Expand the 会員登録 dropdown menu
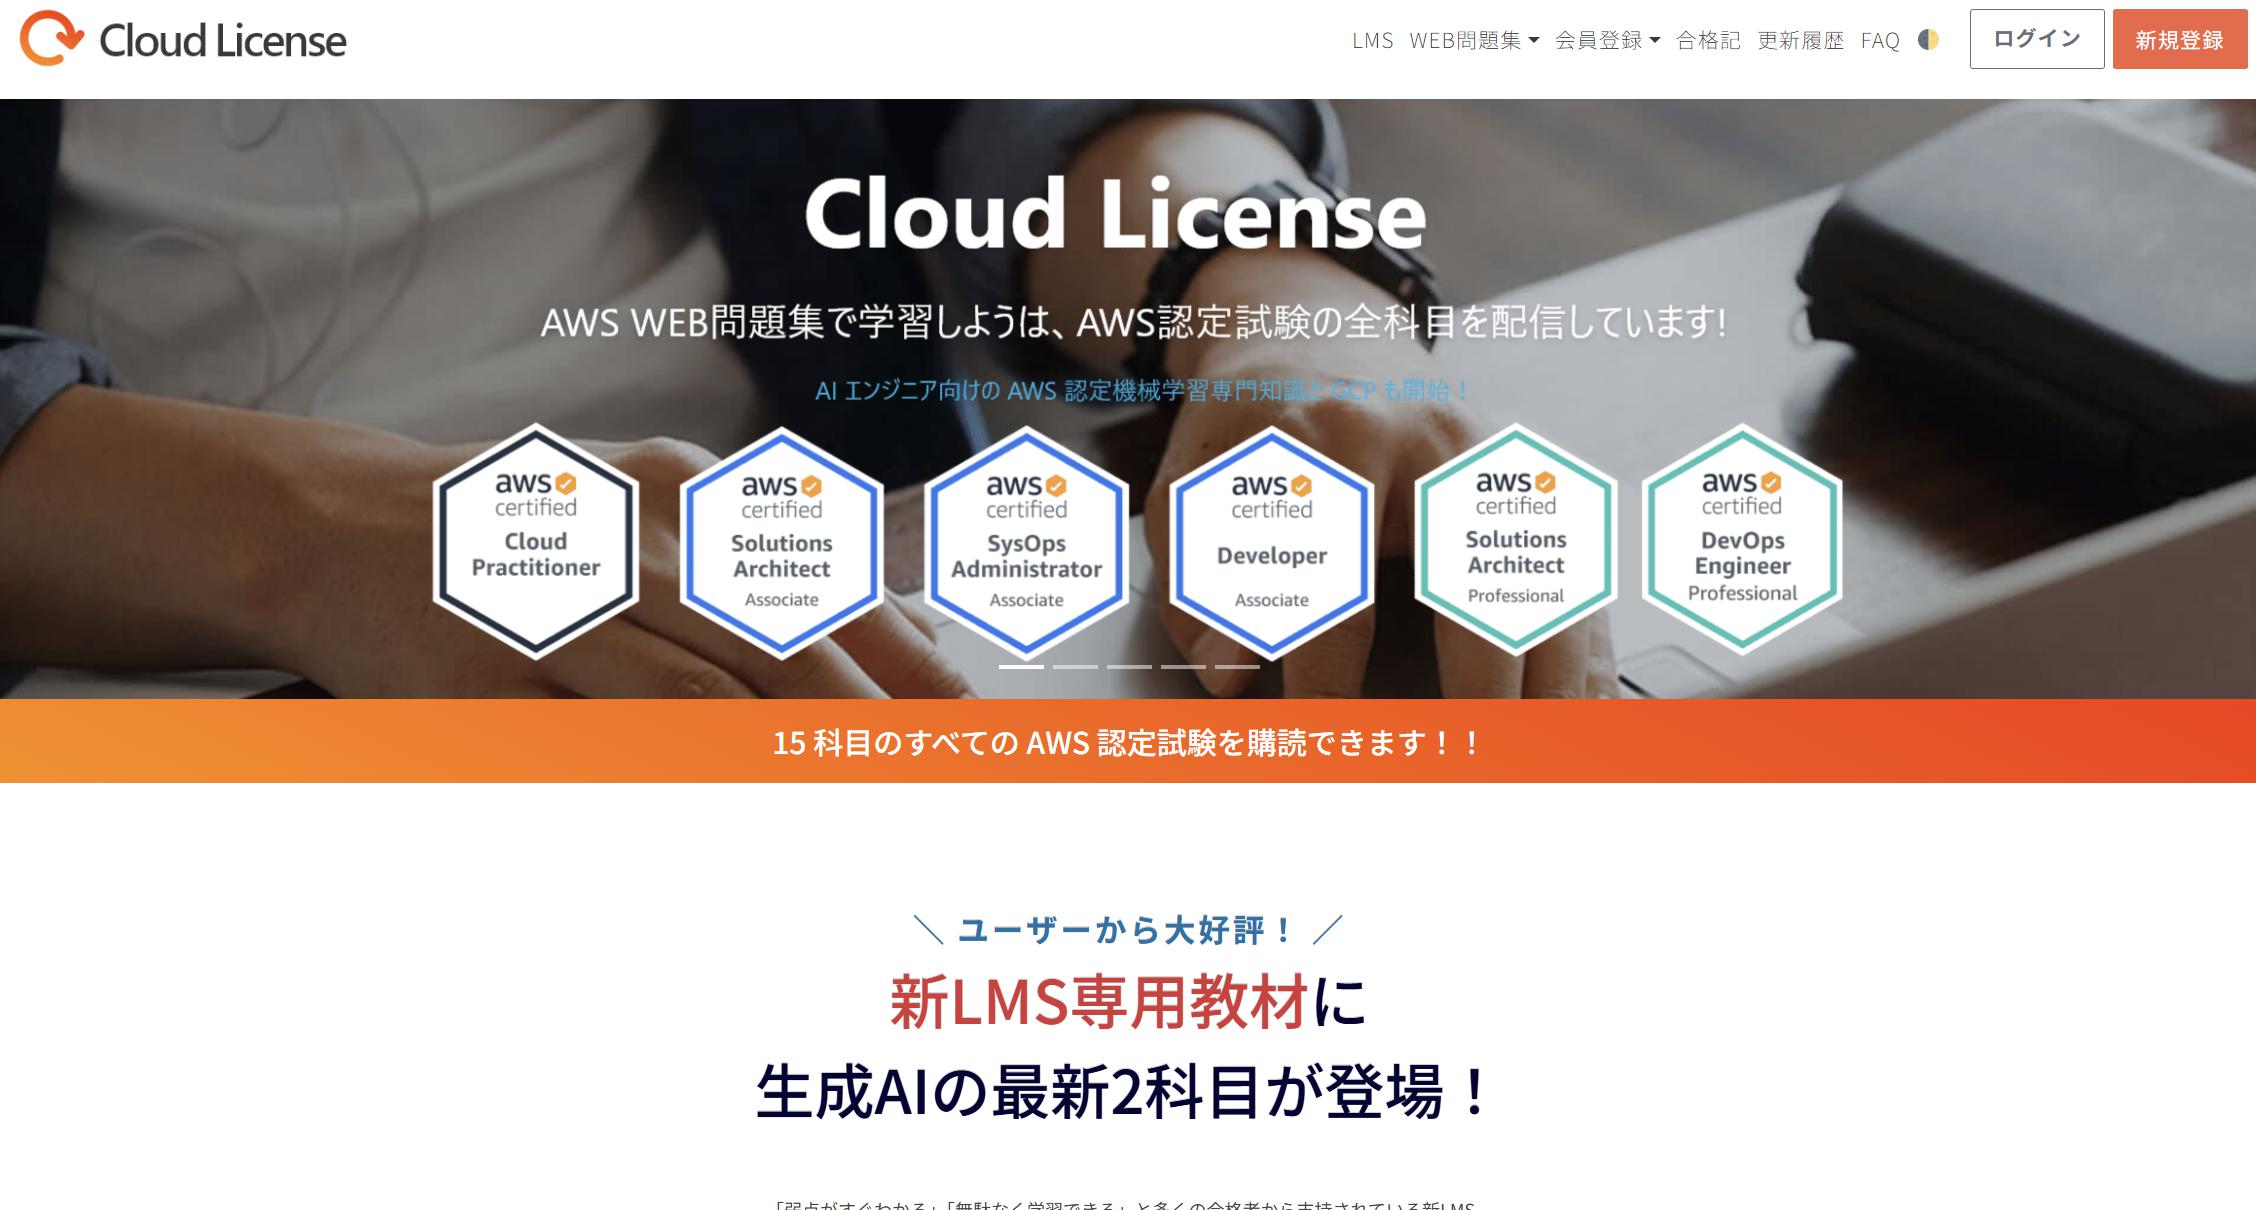2256x1210 pixels. [1606, 40]
